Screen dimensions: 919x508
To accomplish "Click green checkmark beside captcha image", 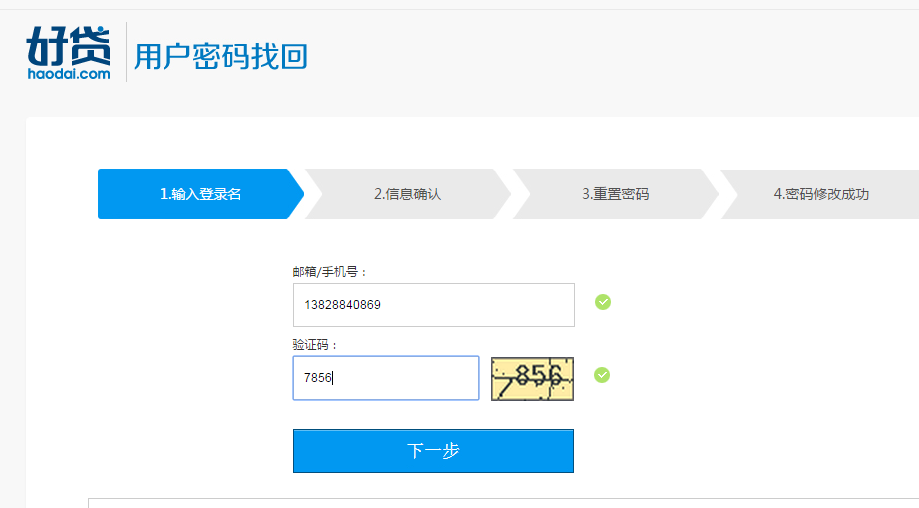I will pos(602,375).
